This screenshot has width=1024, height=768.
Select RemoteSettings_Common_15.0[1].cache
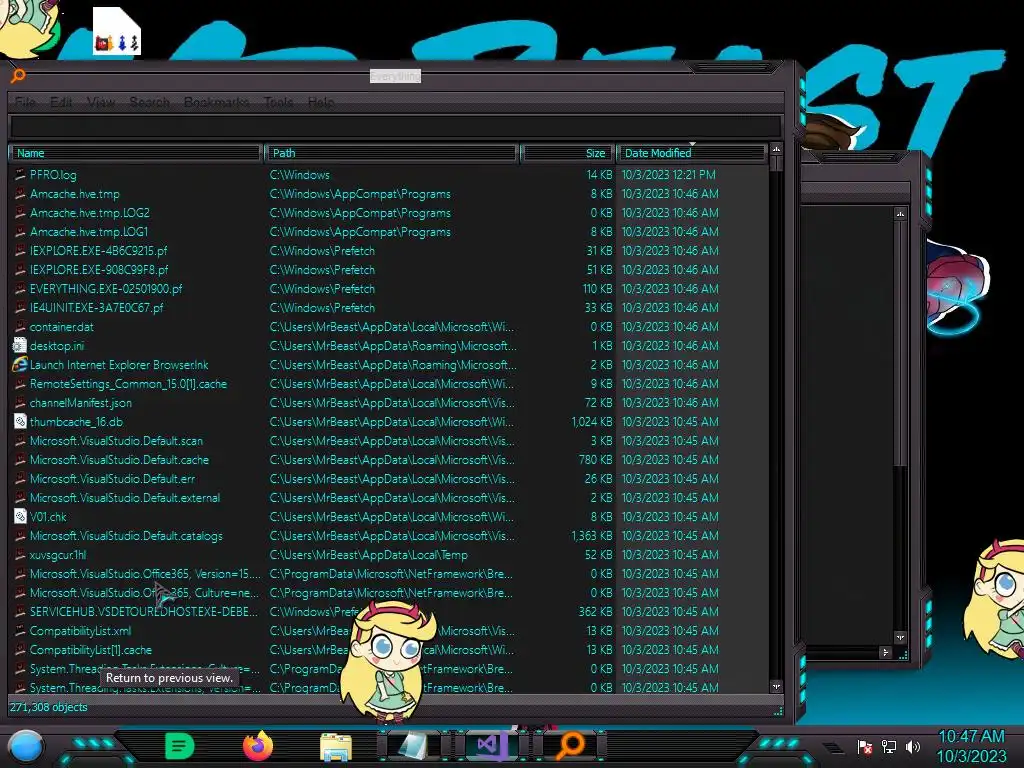[129, 383]
